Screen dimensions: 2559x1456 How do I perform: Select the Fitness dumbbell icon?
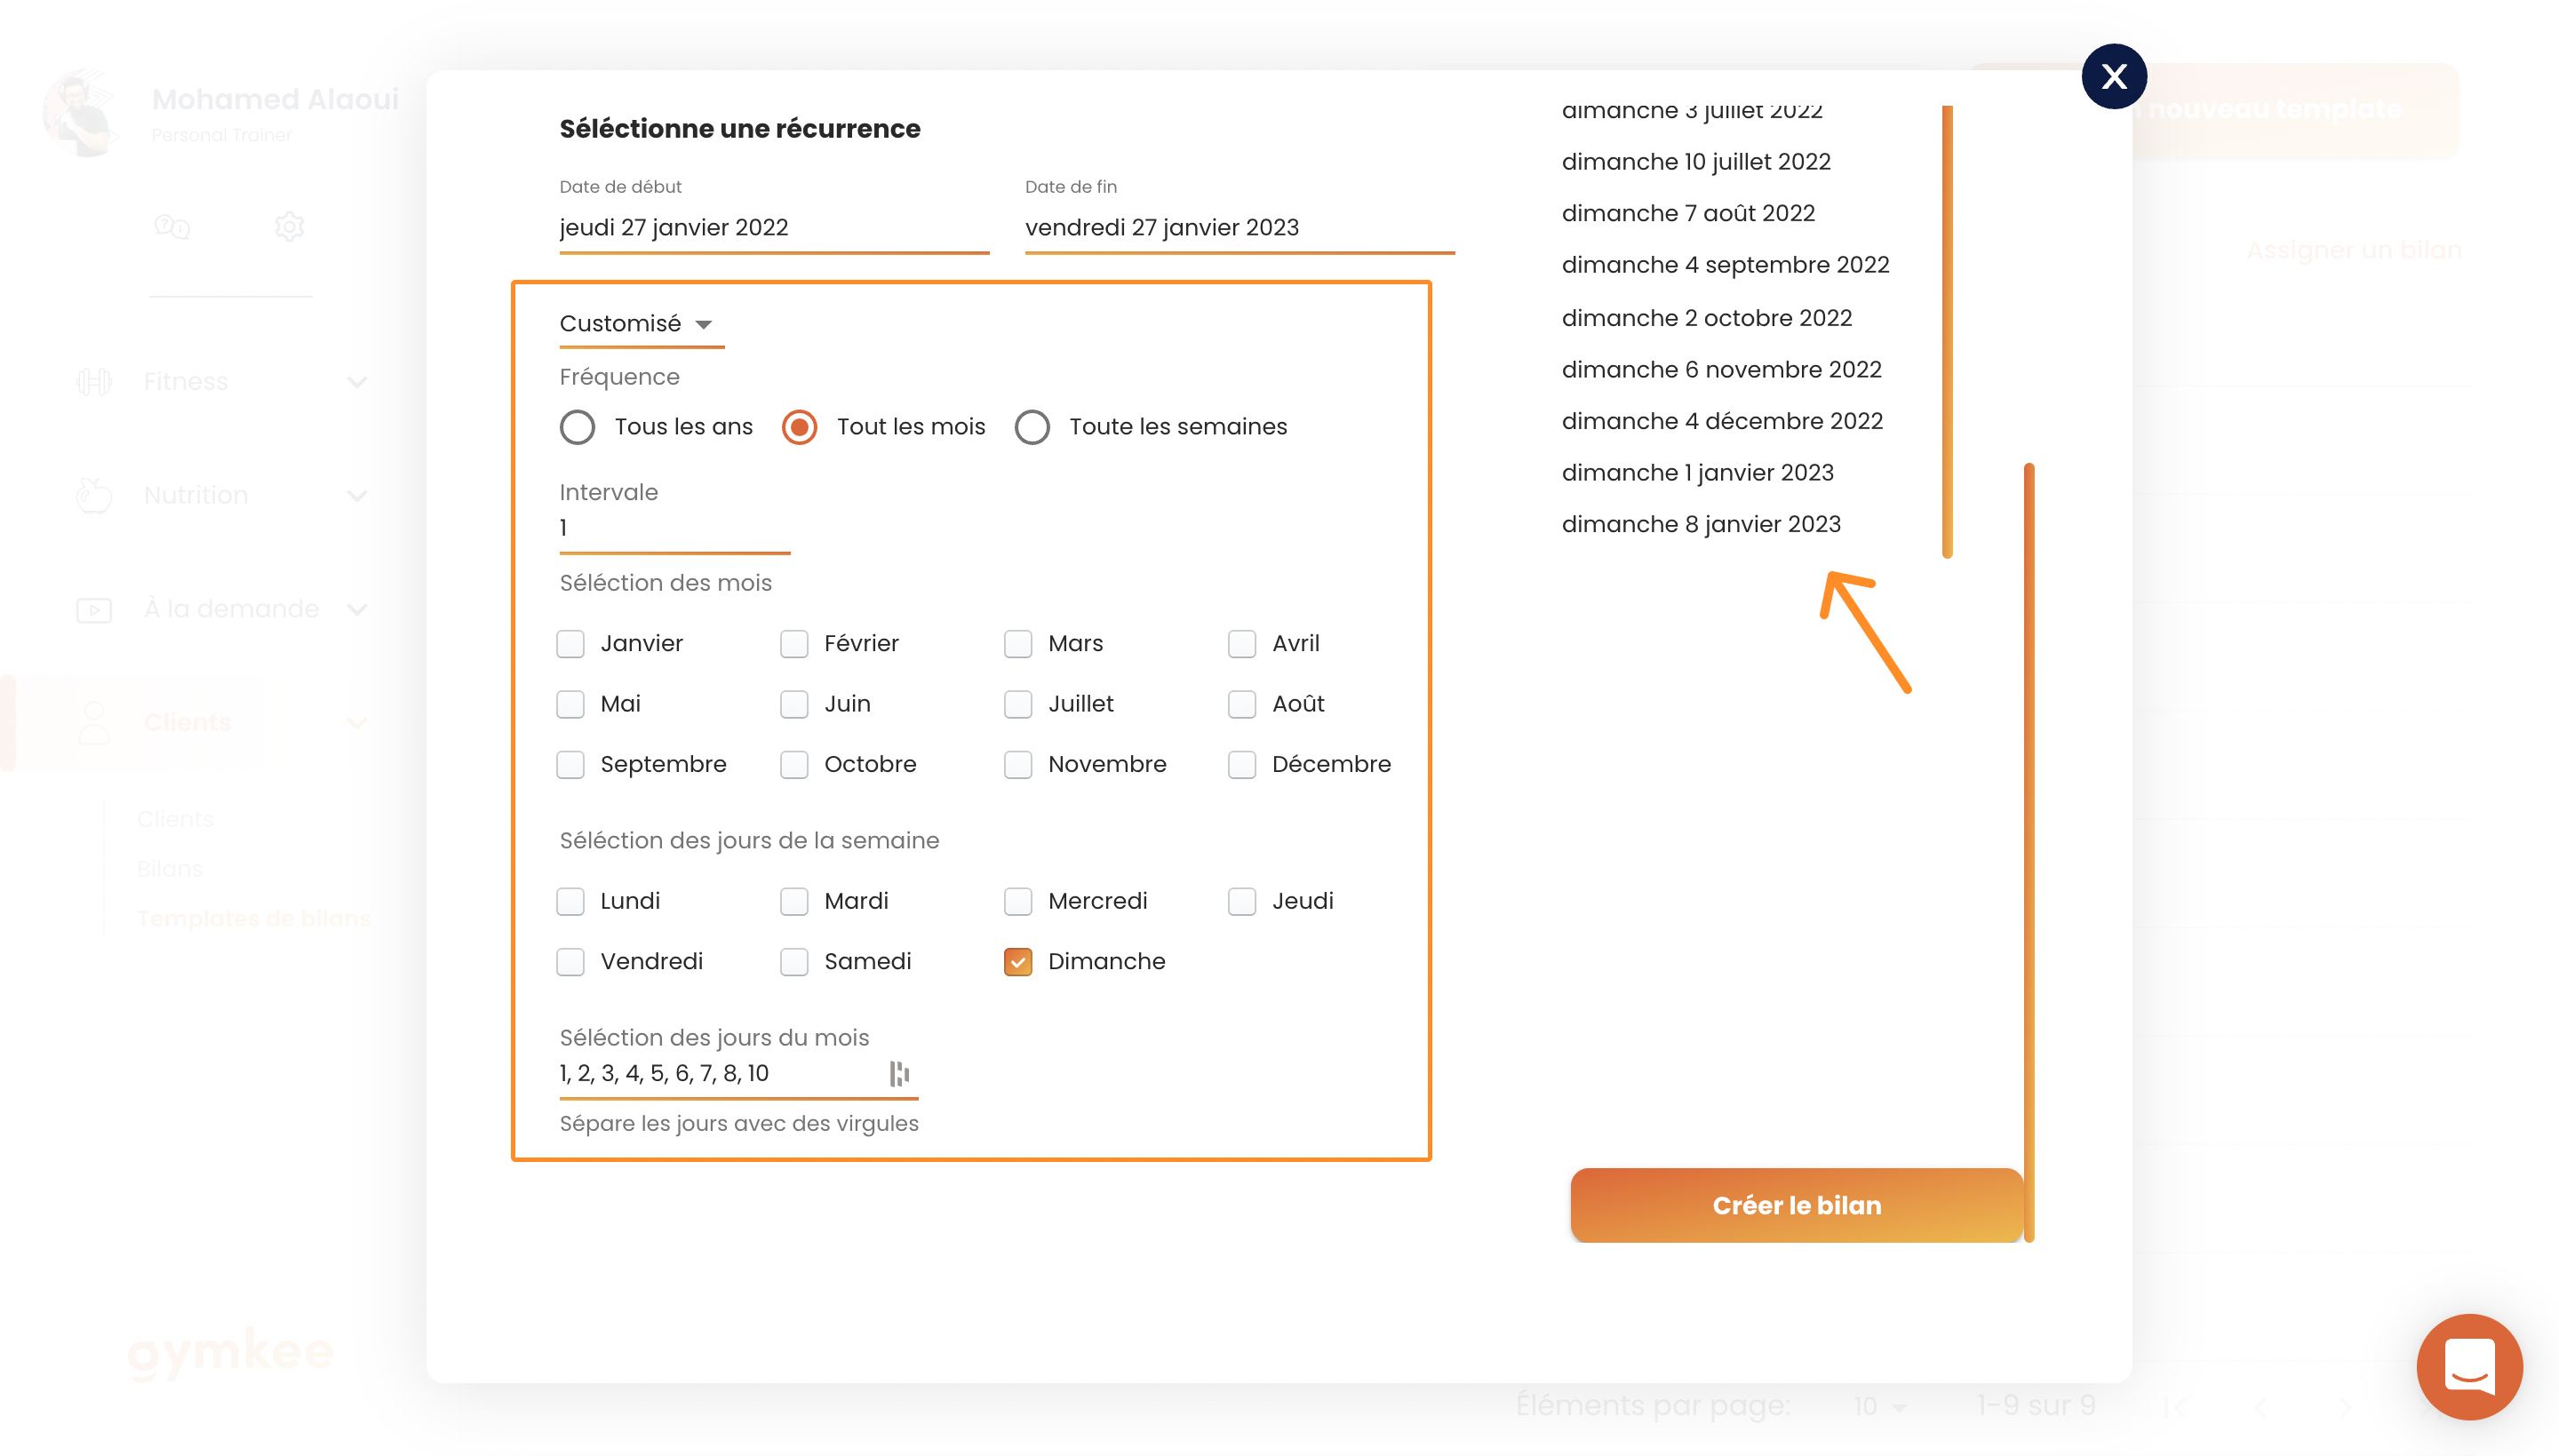click(x=94, y=381)
